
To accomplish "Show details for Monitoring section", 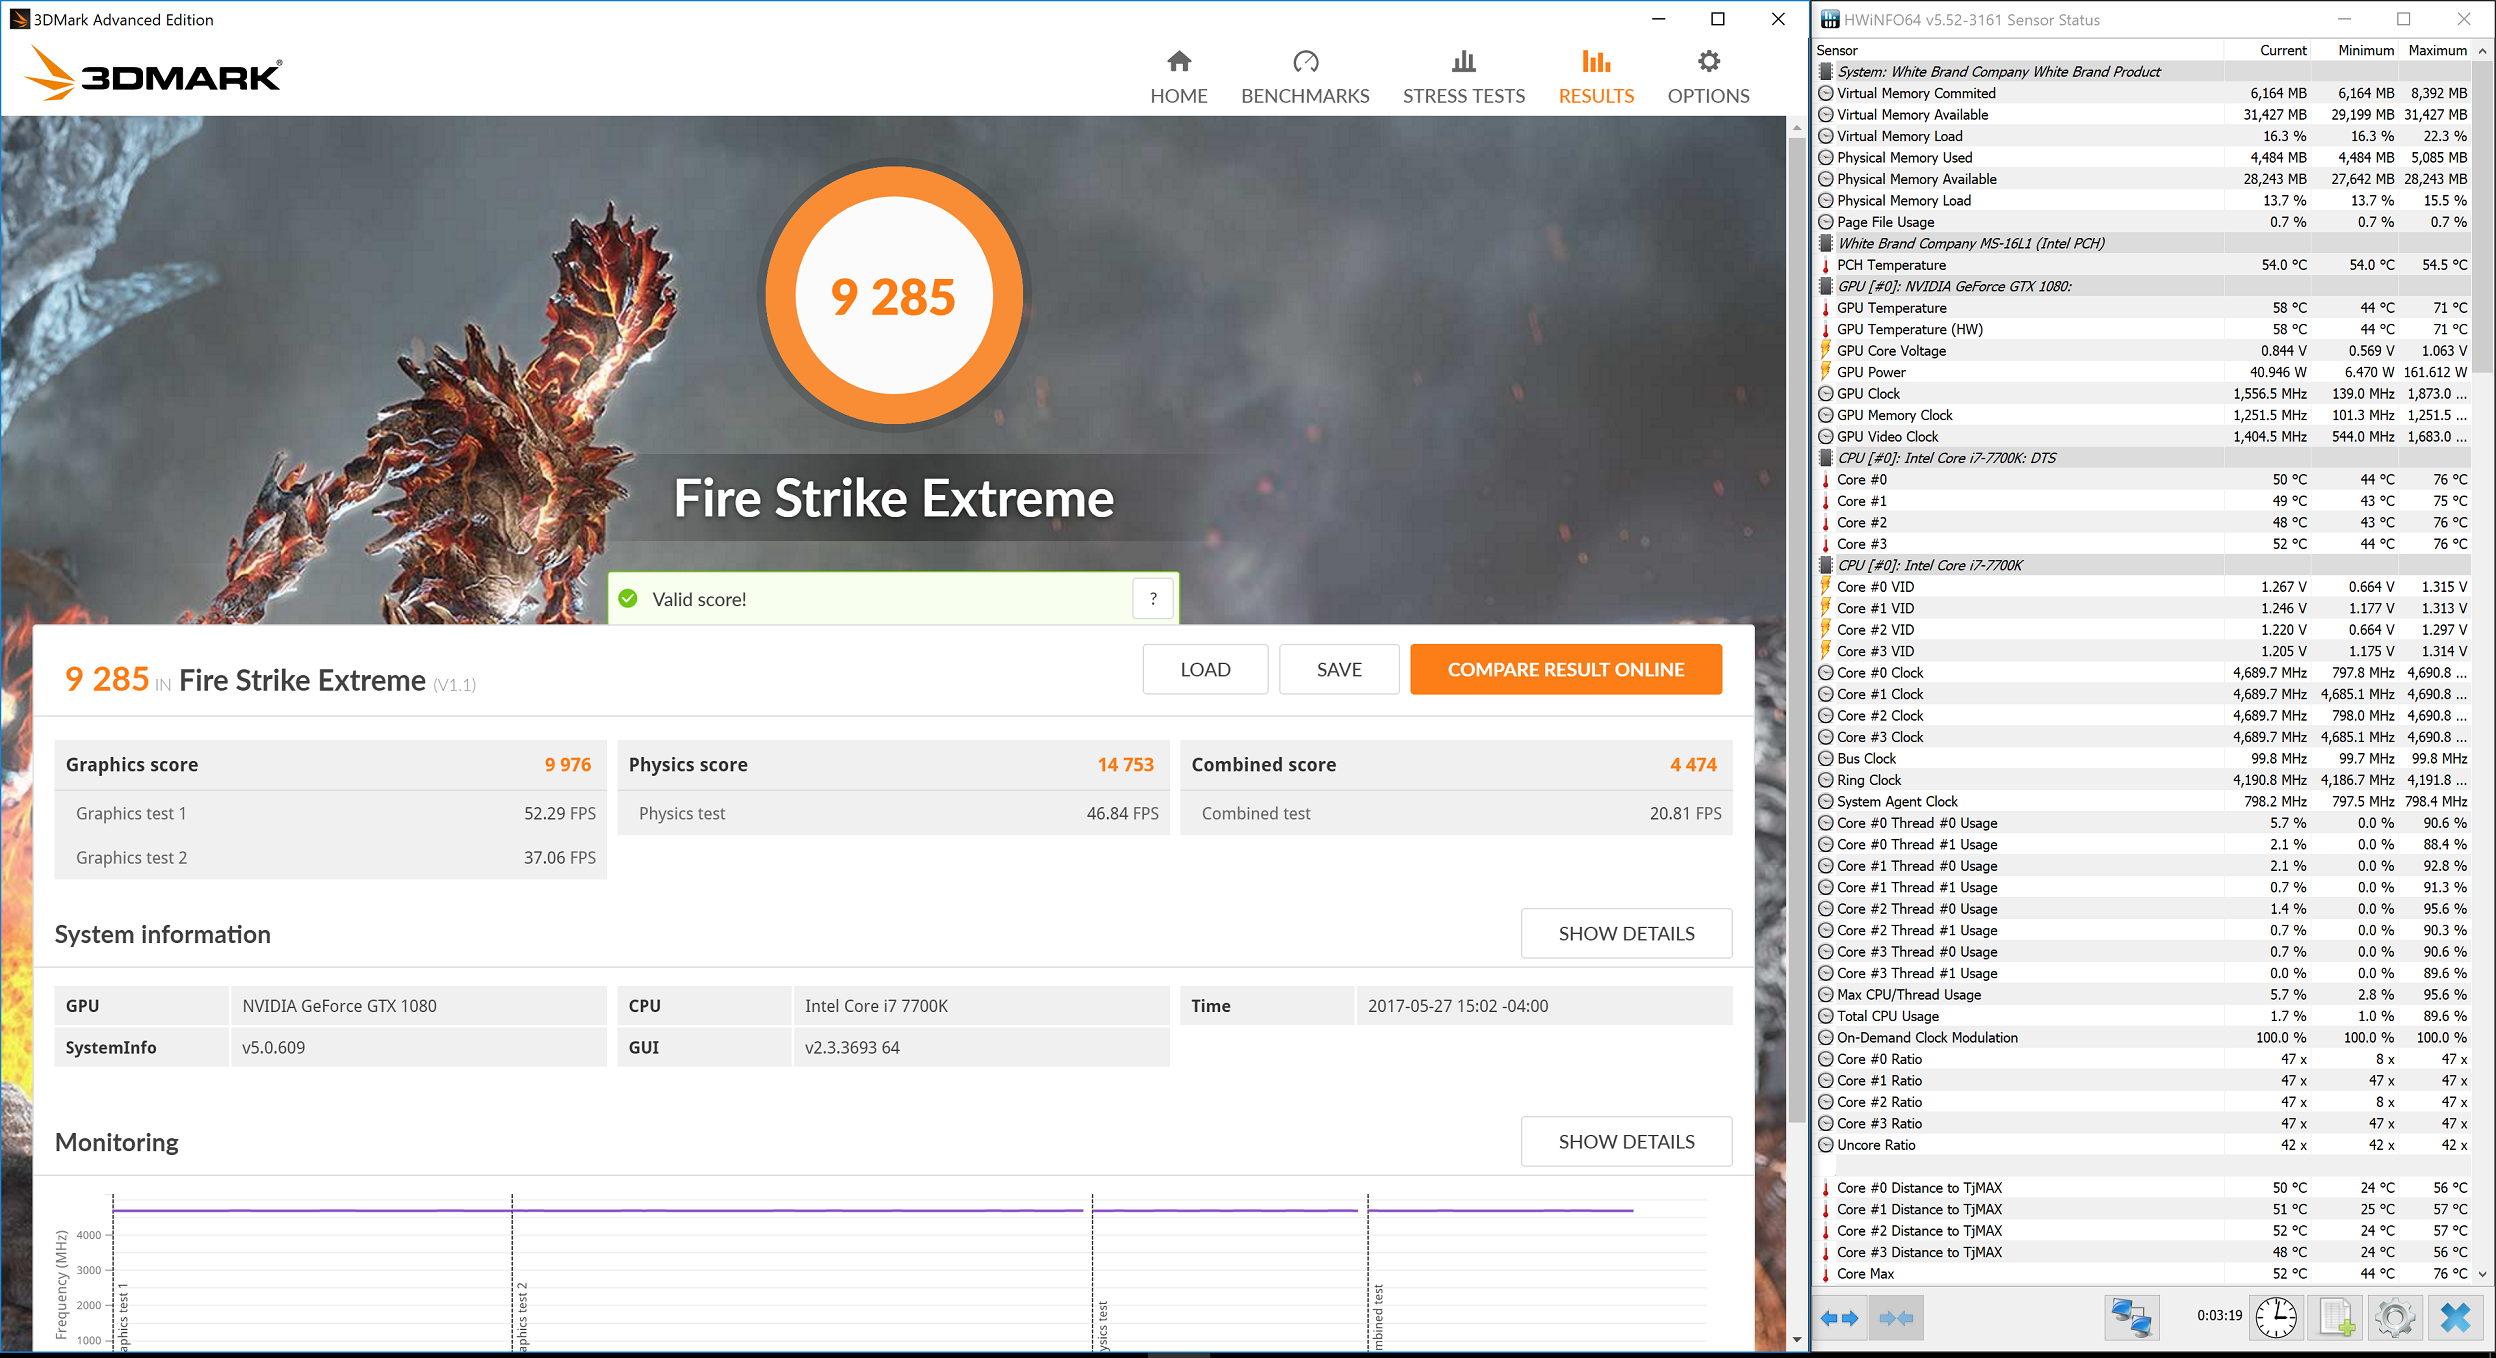I will tap(1626, 1141).
